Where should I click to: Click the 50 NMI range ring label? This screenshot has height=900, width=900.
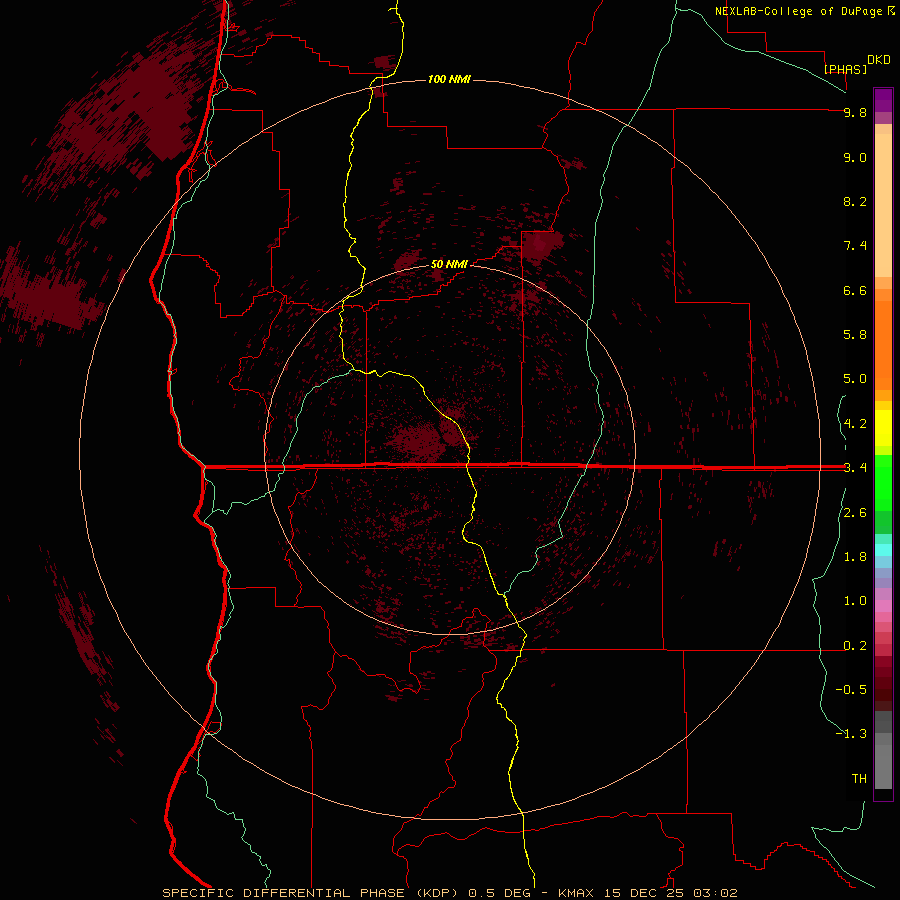[x=449, y=264]
